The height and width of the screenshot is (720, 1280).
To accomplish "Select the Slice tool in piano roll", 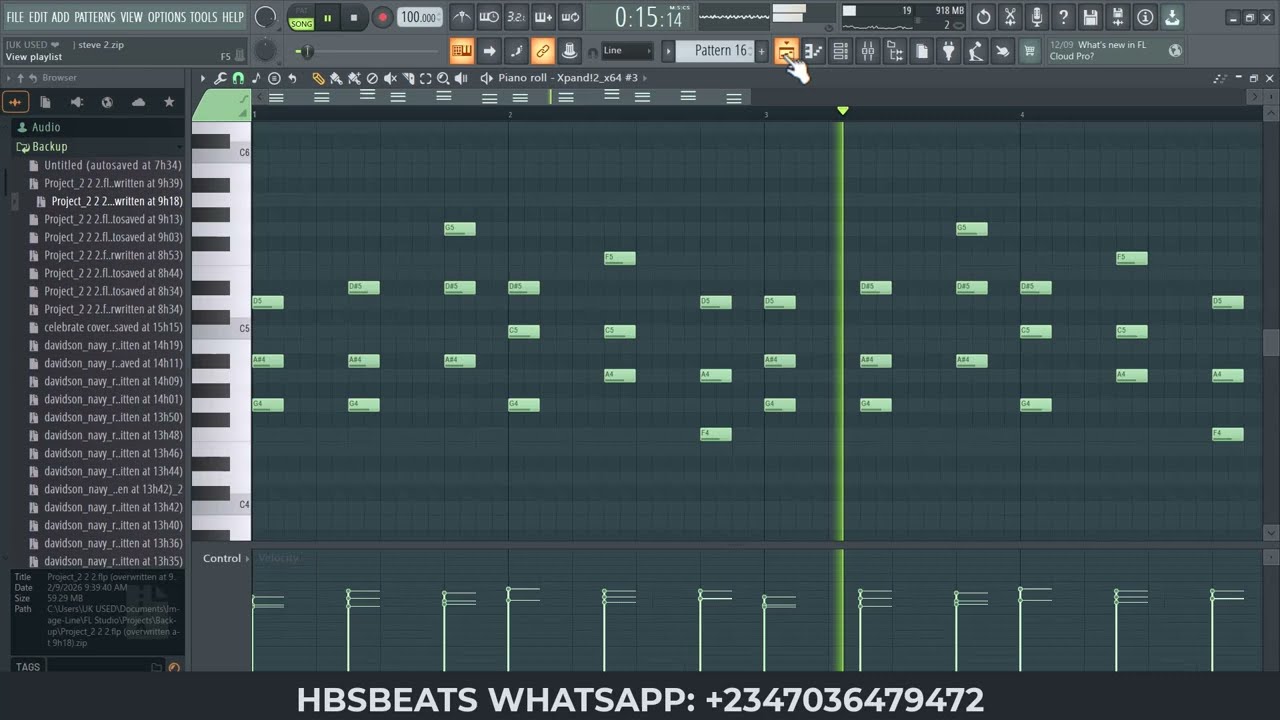I will [x=408, y=78].
